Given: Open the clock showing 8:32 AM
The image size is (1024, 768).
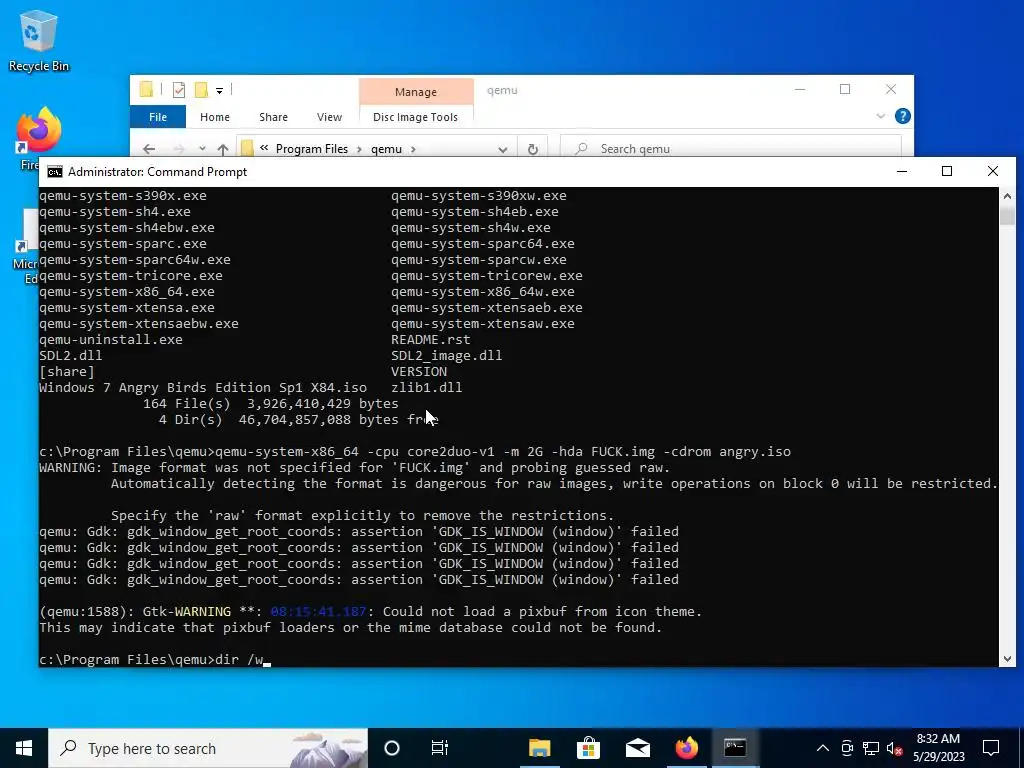Looking at the screenshot, I should (x=938, y=748).
